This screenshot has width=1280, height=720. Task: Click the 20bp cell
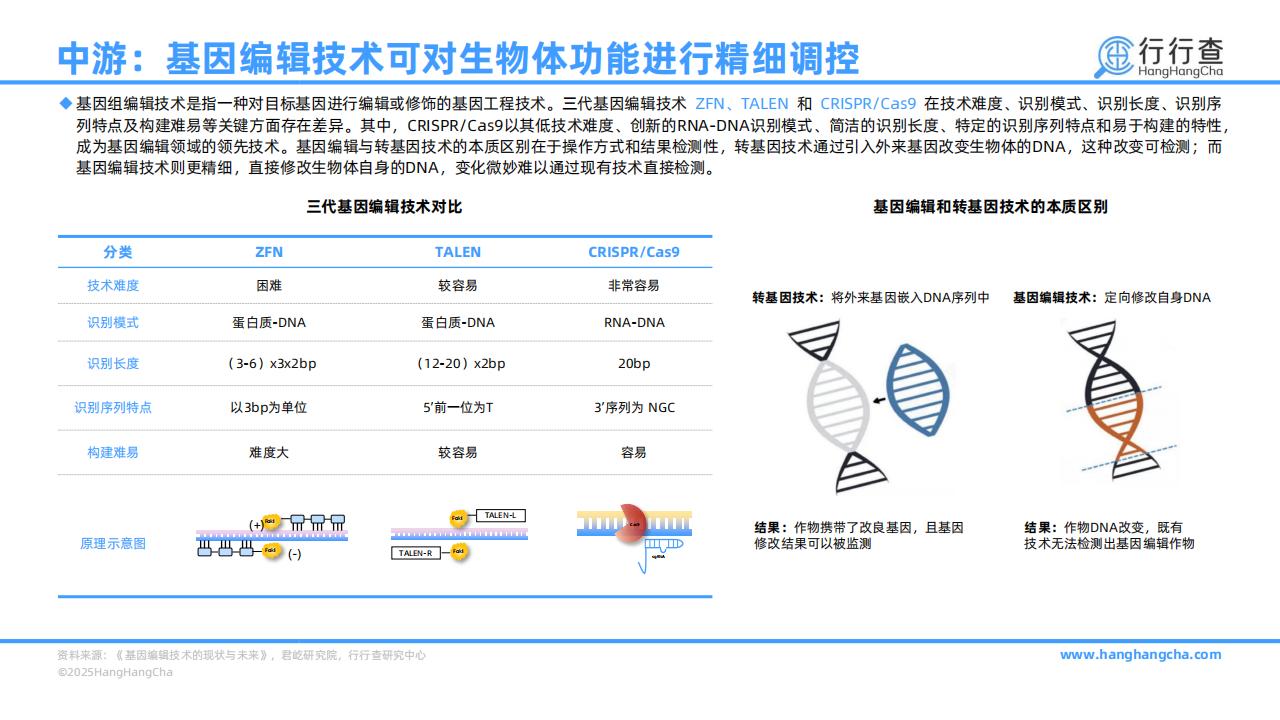pos(634,363)
